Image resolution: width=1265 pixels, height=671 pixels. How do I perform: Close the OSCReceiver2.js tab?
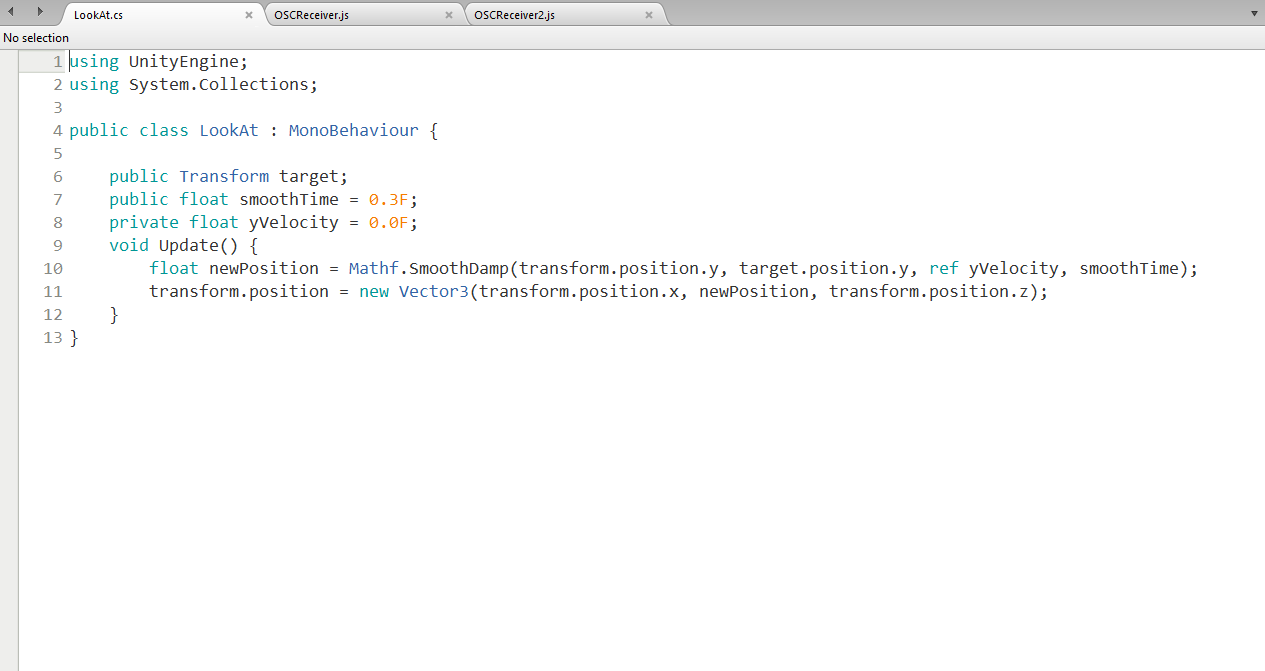pos(649,15)
